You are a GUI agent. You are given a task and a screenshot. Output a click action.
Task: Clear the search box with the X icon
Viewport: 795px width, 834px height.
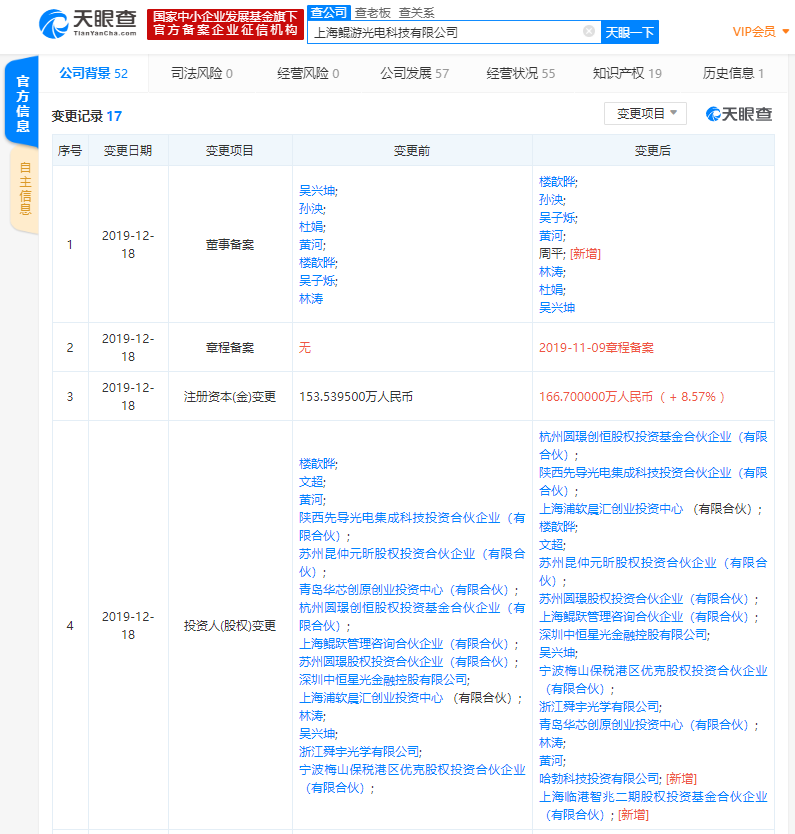click(x=588, y=32)
